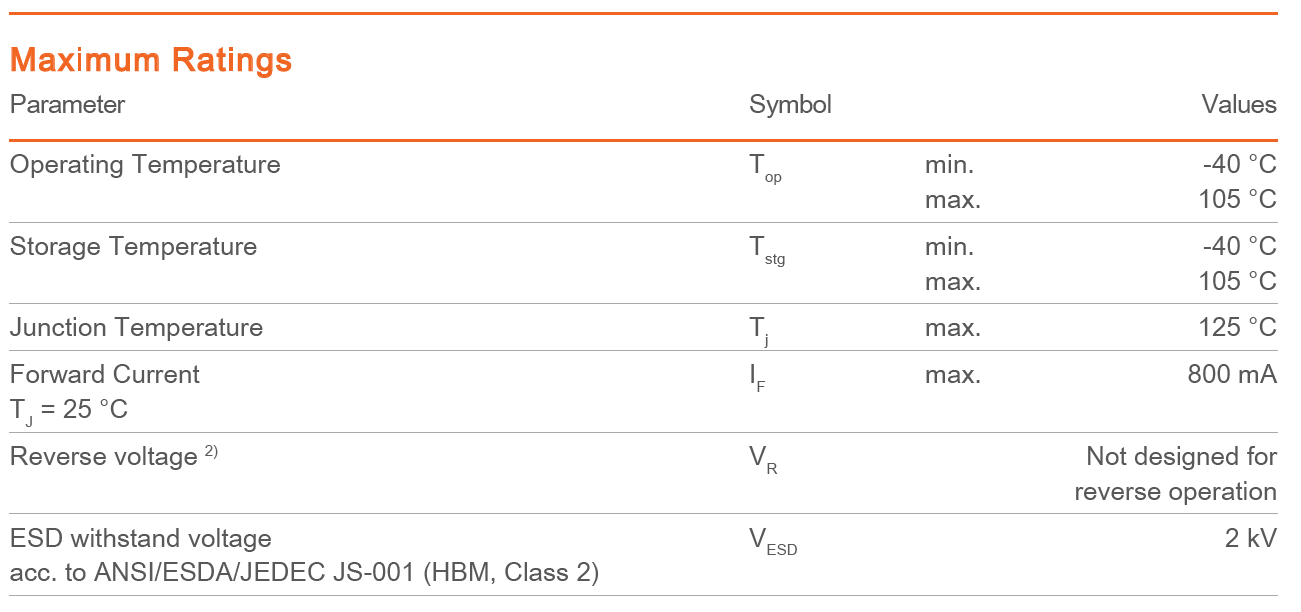Click the VESD symbol

click(774, 542)
